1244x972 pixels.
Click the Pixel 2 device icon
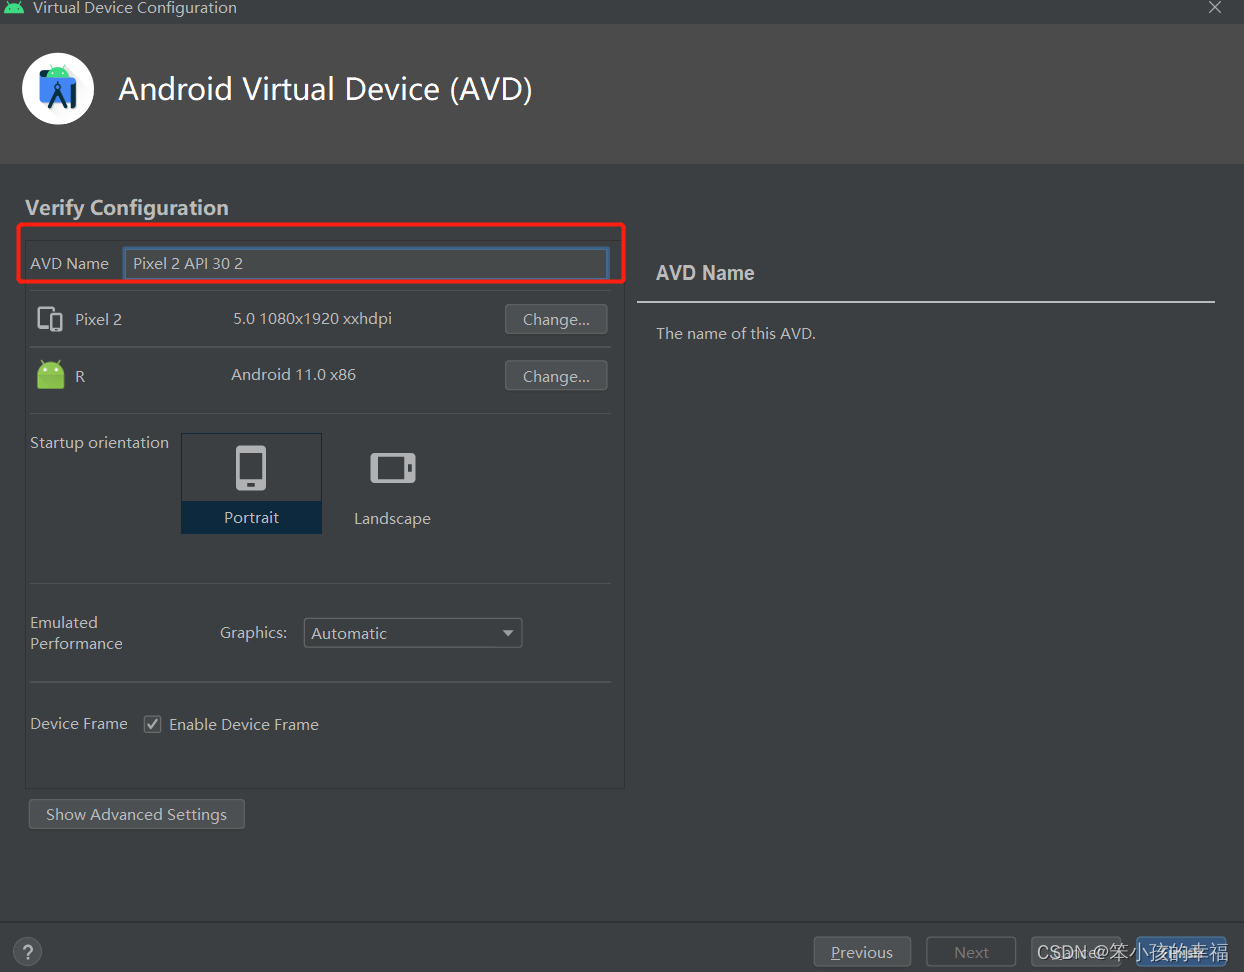click(x=50, y=319)
